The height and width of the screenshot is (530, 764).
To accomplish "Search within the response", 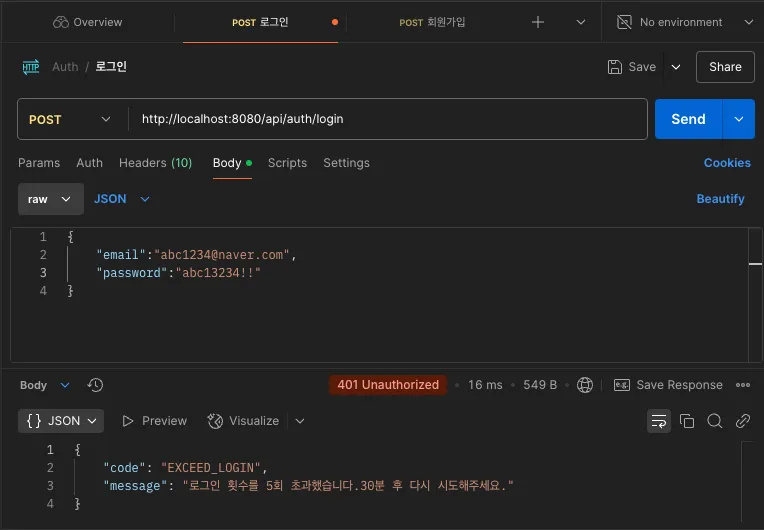I will coord(715,421).
